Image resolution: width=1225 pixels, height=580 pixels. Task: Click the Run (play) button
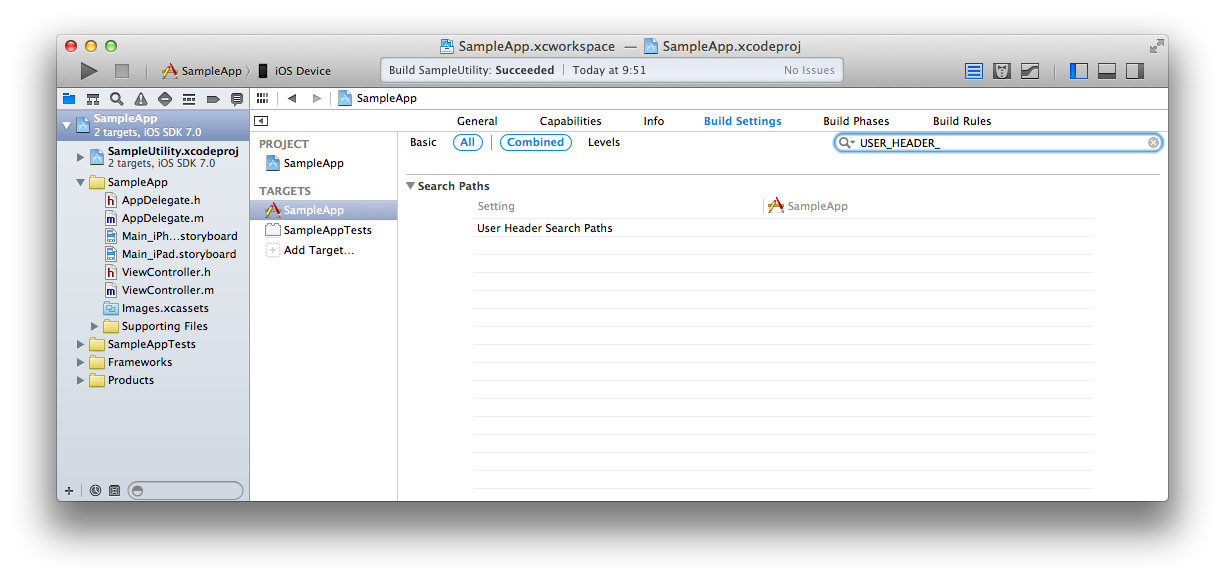(x=89, y=71)
